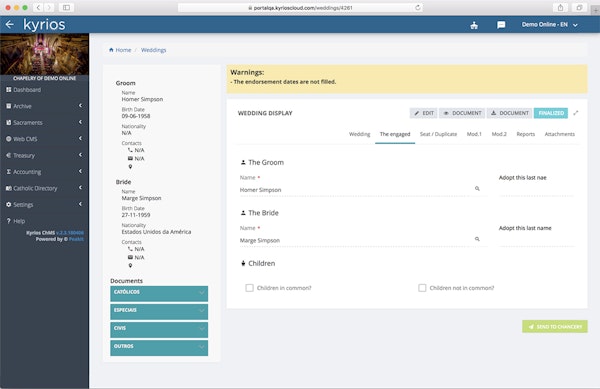Click the search magnifier in groom name field
The height and width of the screenshot is (389, 600).
pos(477,189)
